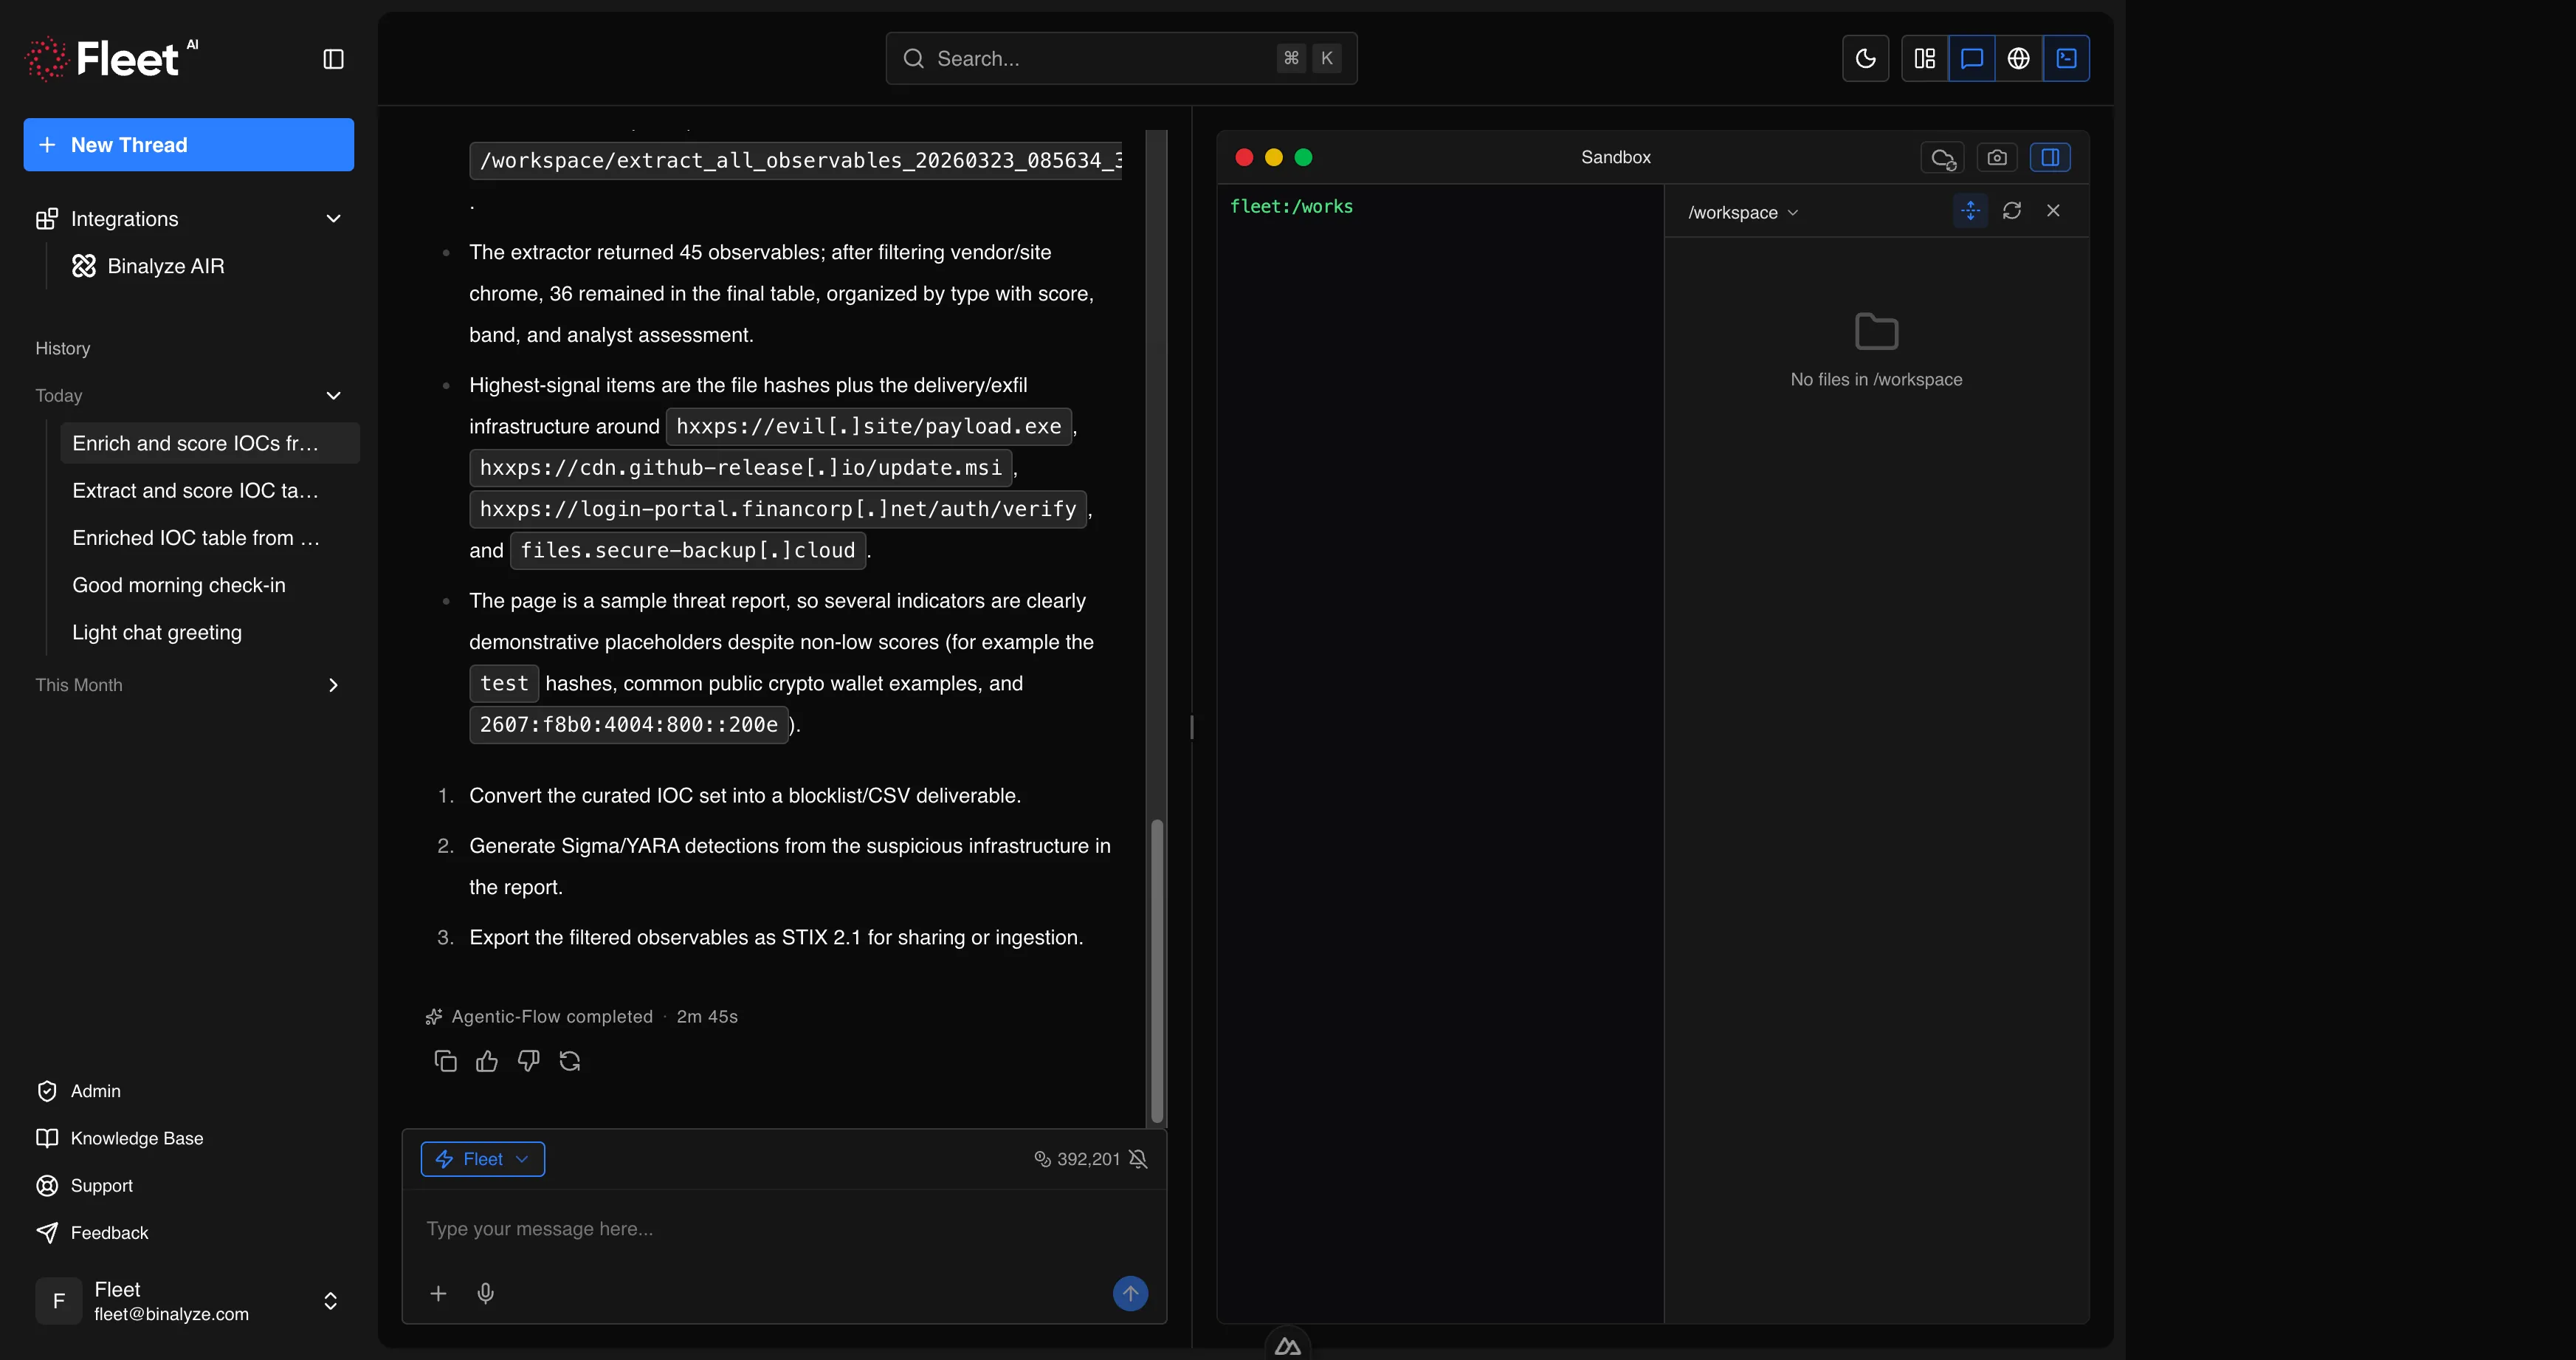This screenshot has height=1360, width=2576.
Task: Select the Good morning check-in thread
Action: (x=178, y=585)
